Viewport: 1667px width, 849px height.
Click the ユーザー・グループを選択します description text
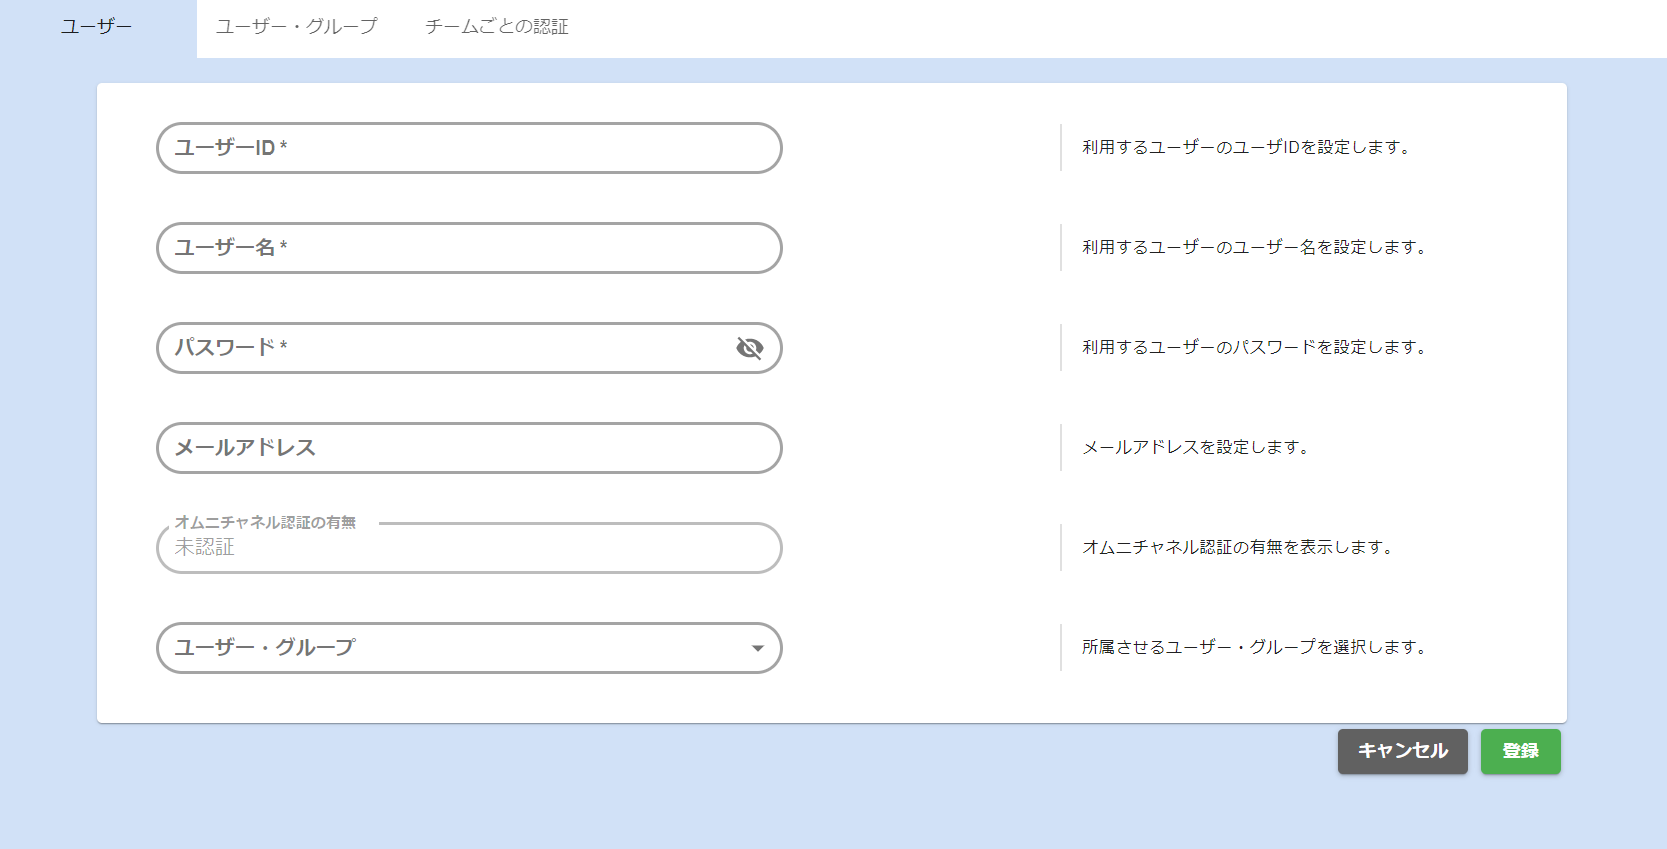click(x=1254, y=647)
